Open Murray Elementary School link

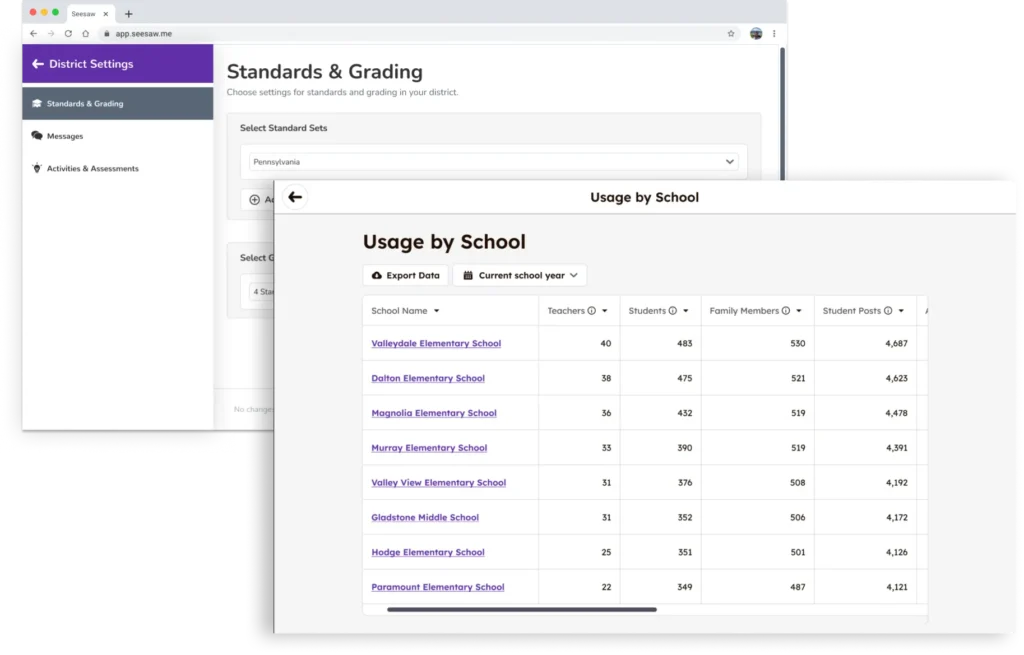(429, 448)
